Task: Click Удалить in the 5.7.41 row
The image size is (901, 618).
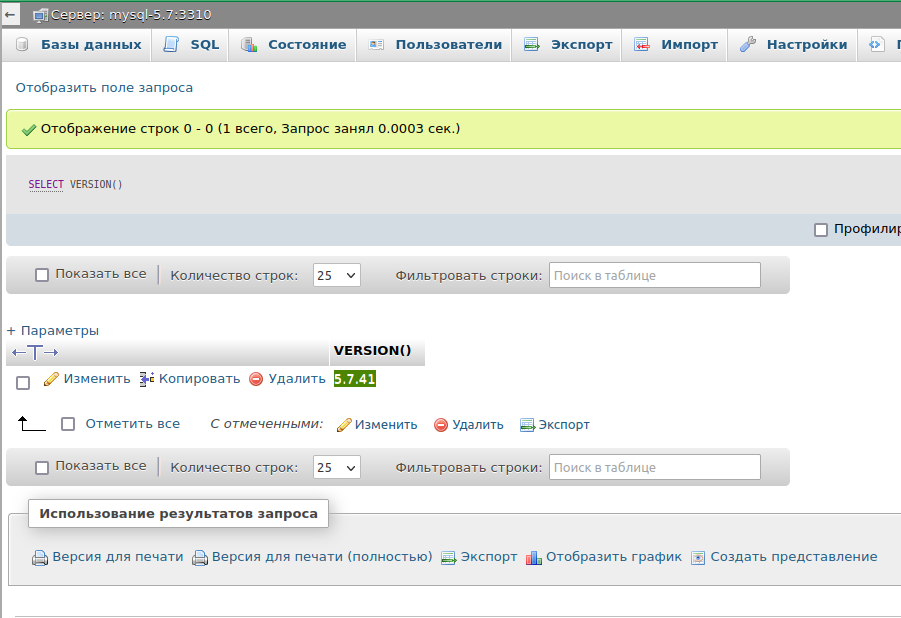Action: point(297,379)
